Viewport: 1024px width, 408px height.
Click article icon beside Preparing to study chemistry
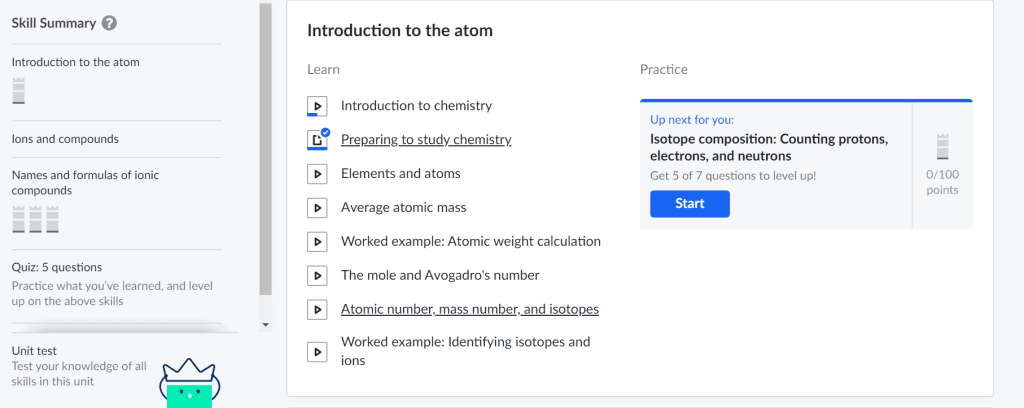[317, 140]
